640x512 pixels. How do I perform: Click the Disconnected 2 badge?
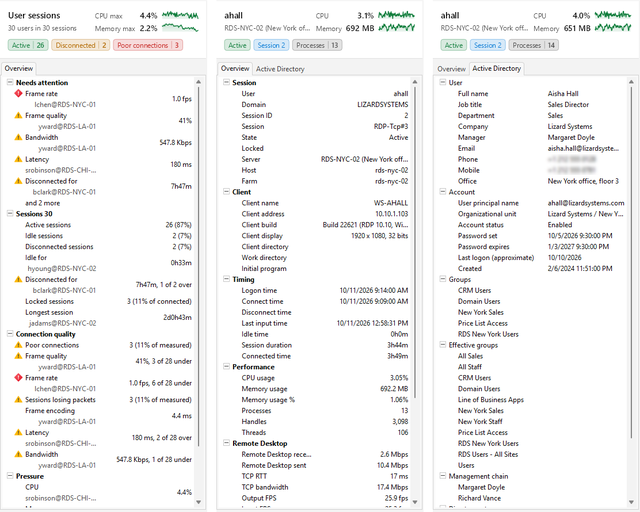[x=80, y=45]
